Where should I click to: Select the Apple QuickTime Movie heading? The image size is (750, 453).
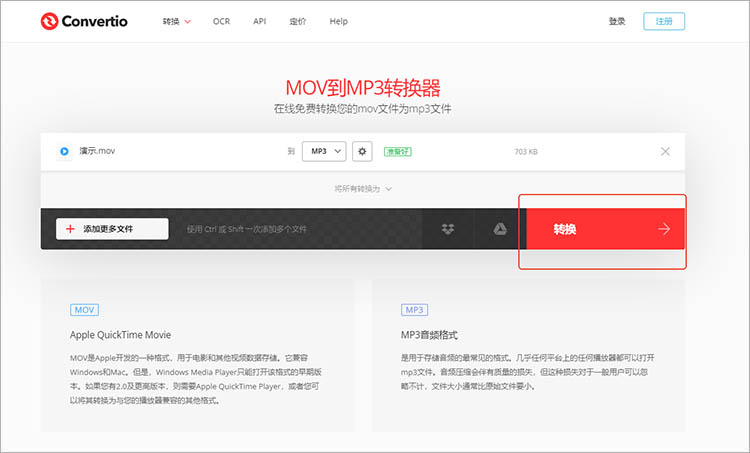point(120,335)
